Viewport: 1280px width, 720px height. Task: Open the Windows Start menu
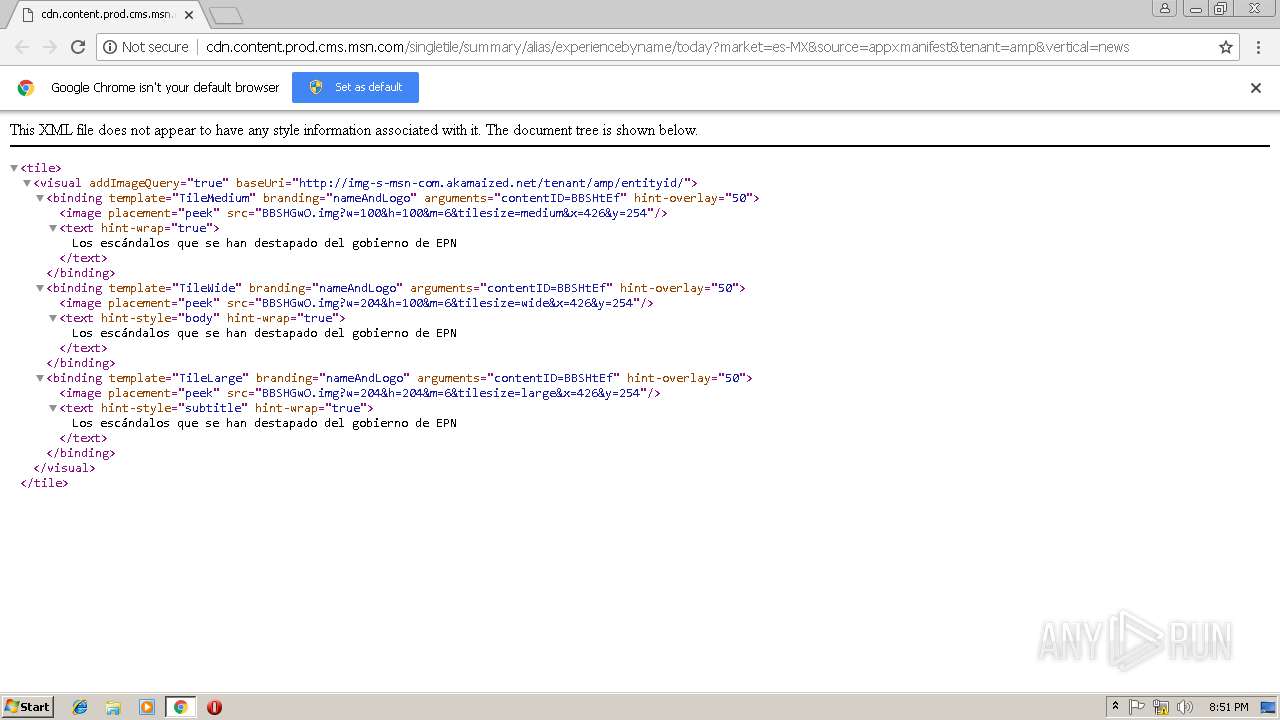tap(28, 706)
